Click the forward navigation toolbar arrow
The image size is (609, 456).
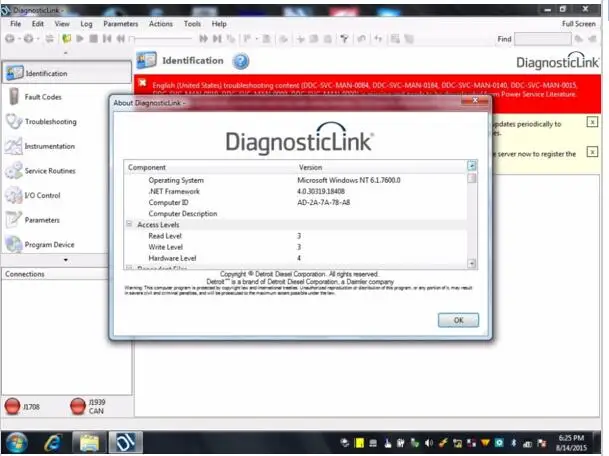28,38
